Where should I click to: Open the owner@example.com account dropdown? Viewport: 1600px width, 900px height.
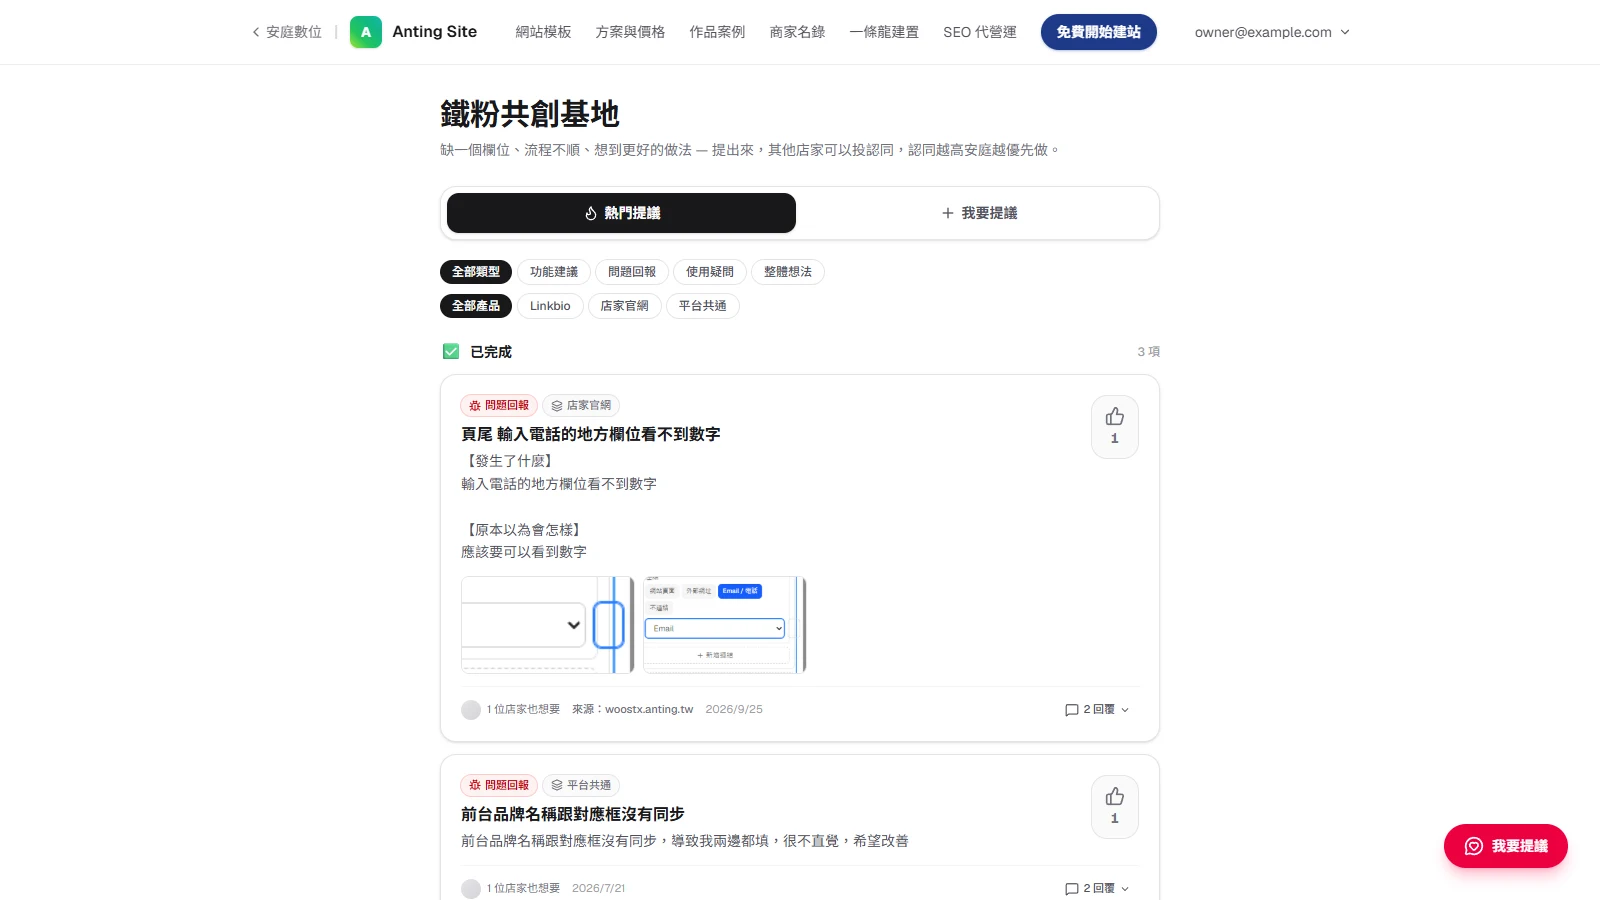coord(1272,32)
